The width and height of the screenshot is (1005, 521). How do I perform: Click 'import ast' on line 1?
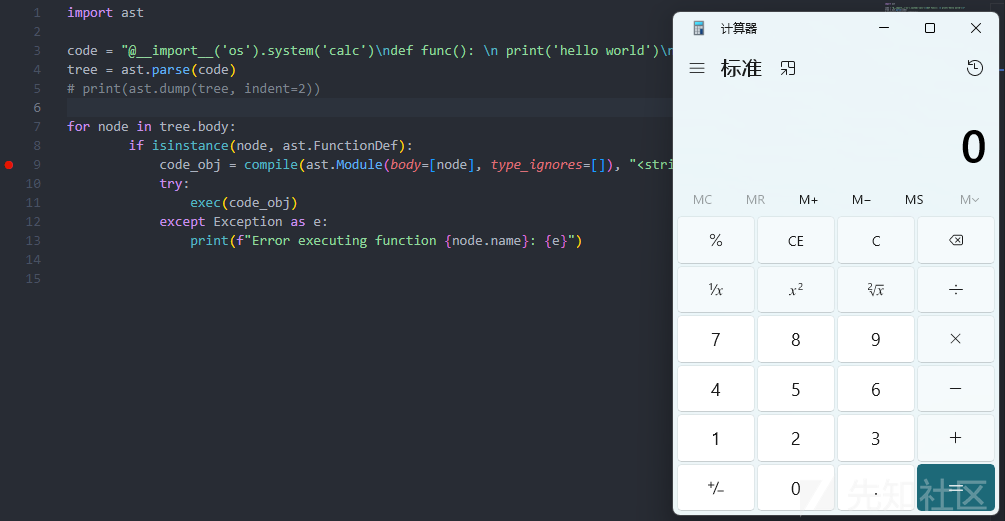105,13
